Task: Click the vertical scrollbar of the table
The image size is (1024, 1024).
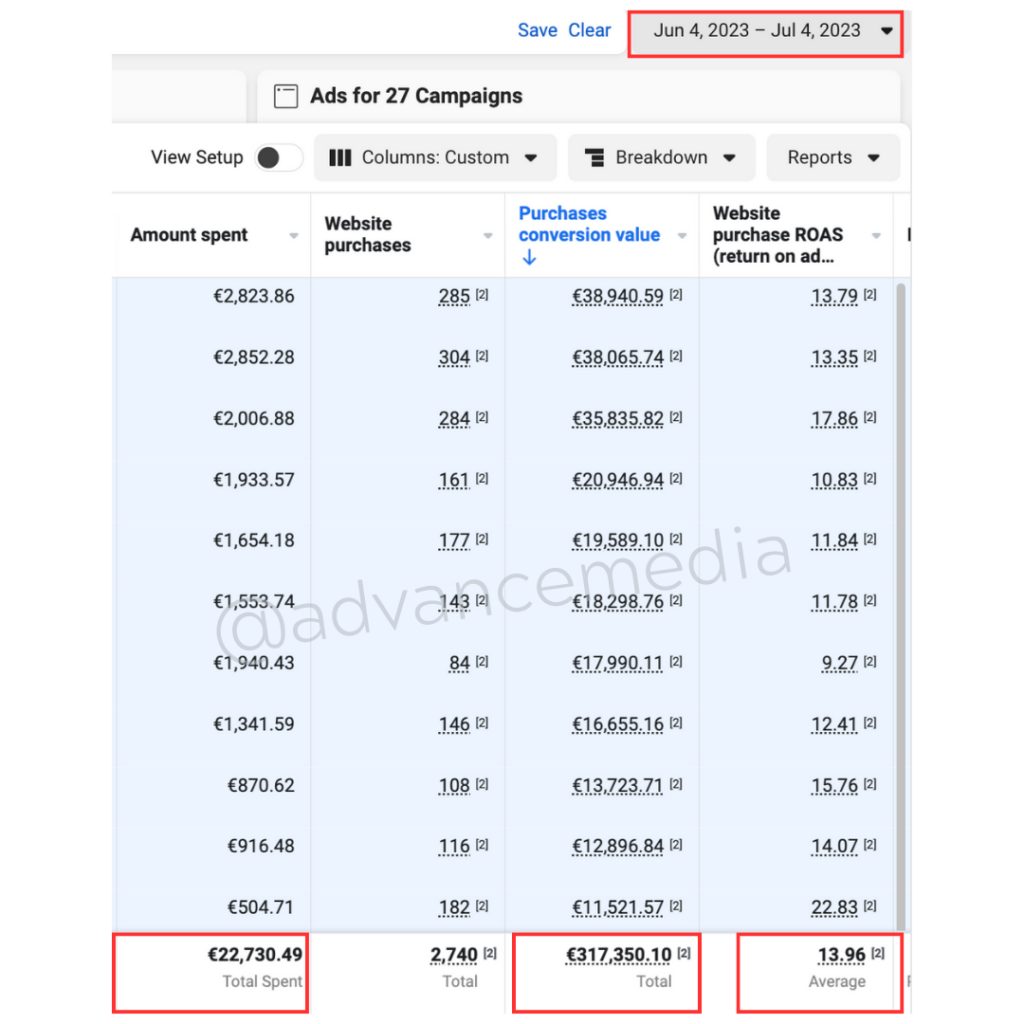Action: 900,600
